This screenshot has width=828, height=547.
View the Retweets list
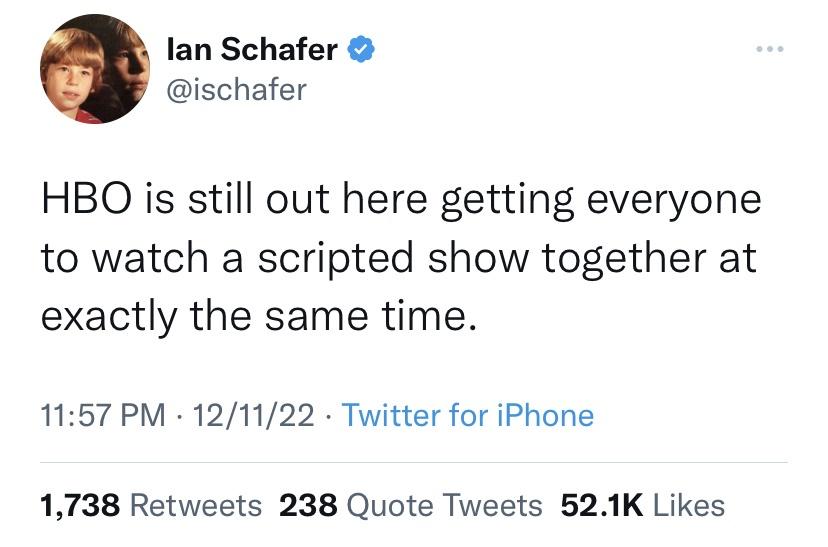coord(196,505)
